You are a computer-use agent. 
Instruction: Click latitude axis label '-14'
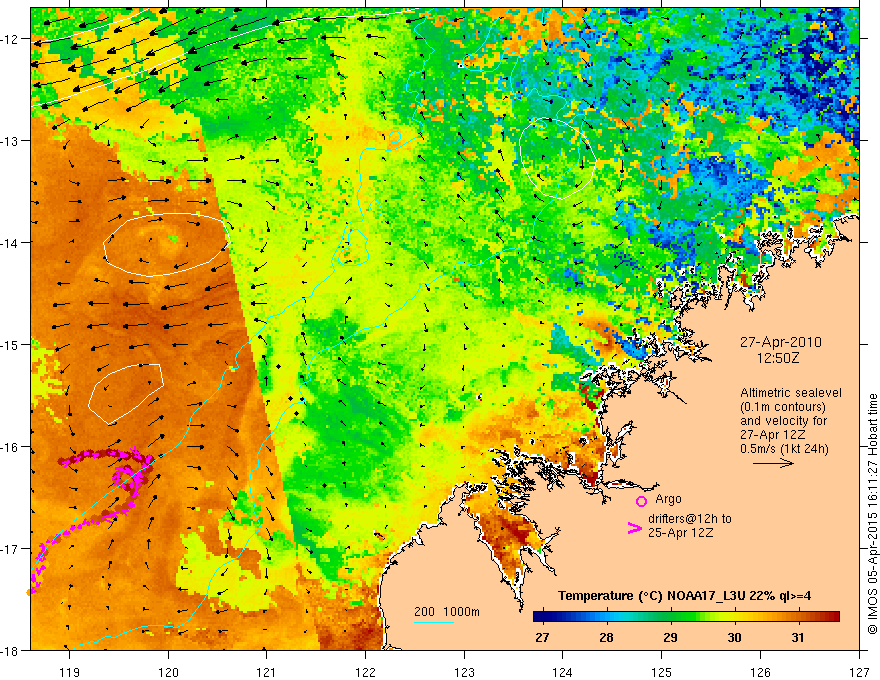10,243
